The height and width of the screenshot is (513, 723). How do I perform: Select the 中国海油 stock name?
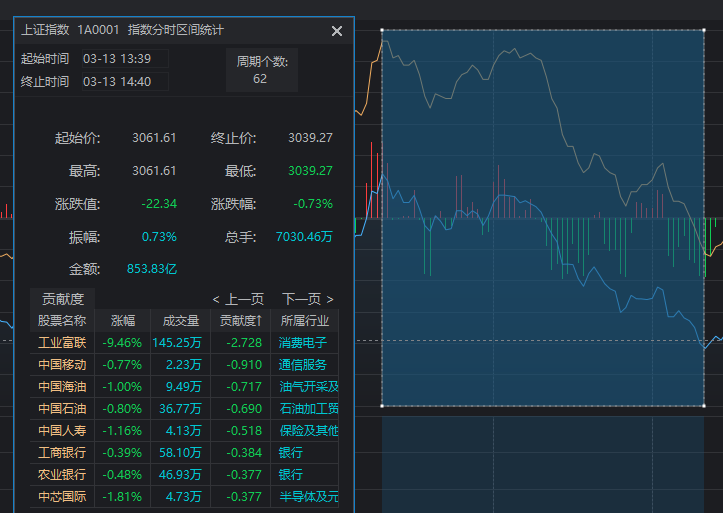tap(62, 387)
